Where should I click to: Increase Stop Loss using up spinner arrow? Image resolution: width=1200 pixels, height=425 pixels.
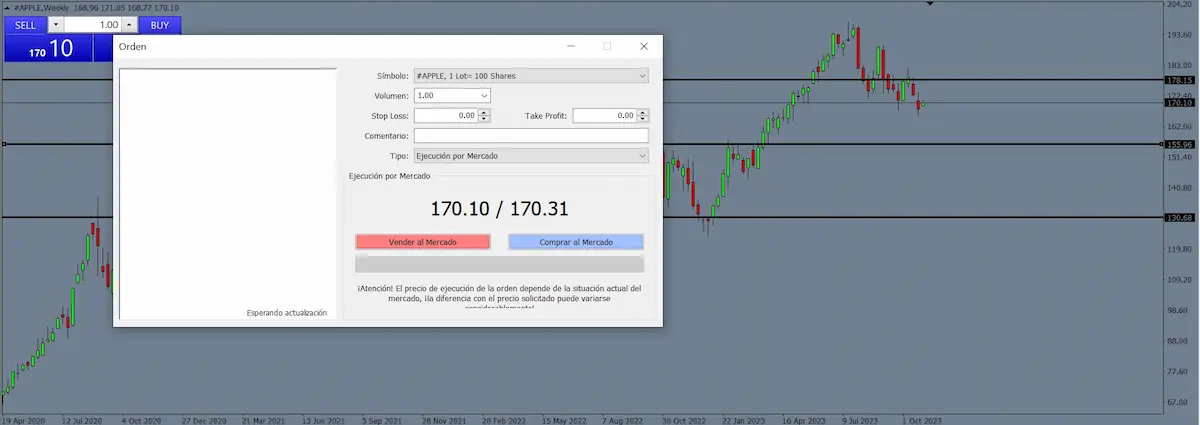click(x=484, y=112)
